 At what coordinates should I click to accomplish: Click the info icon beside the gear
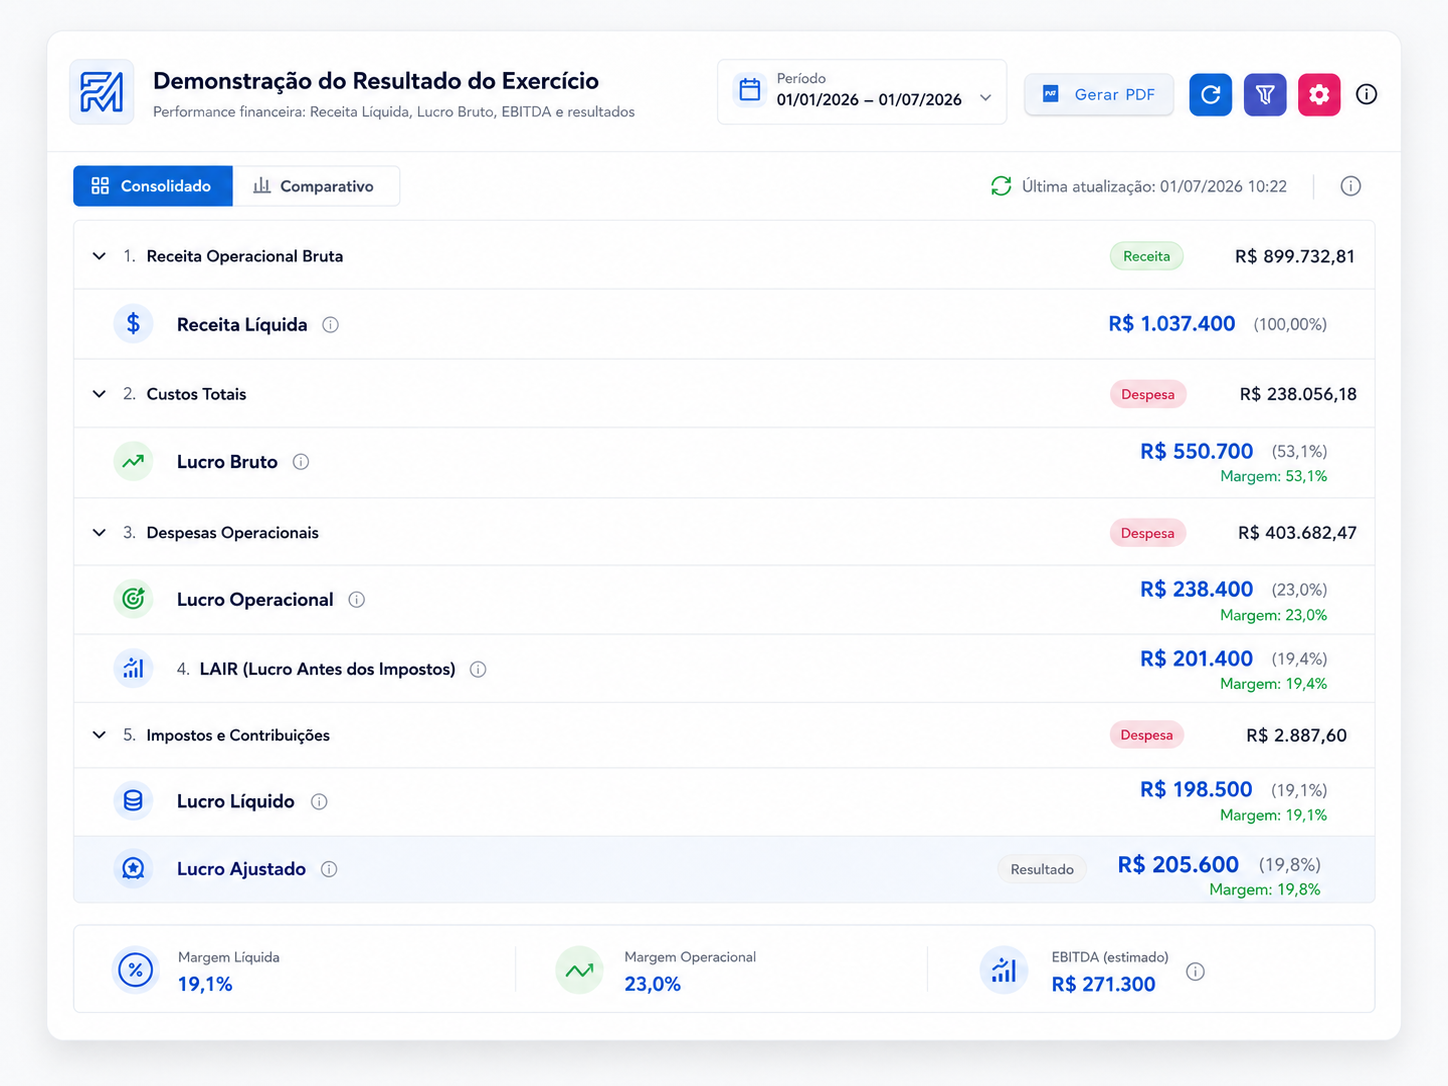[x=1366, y=94]
